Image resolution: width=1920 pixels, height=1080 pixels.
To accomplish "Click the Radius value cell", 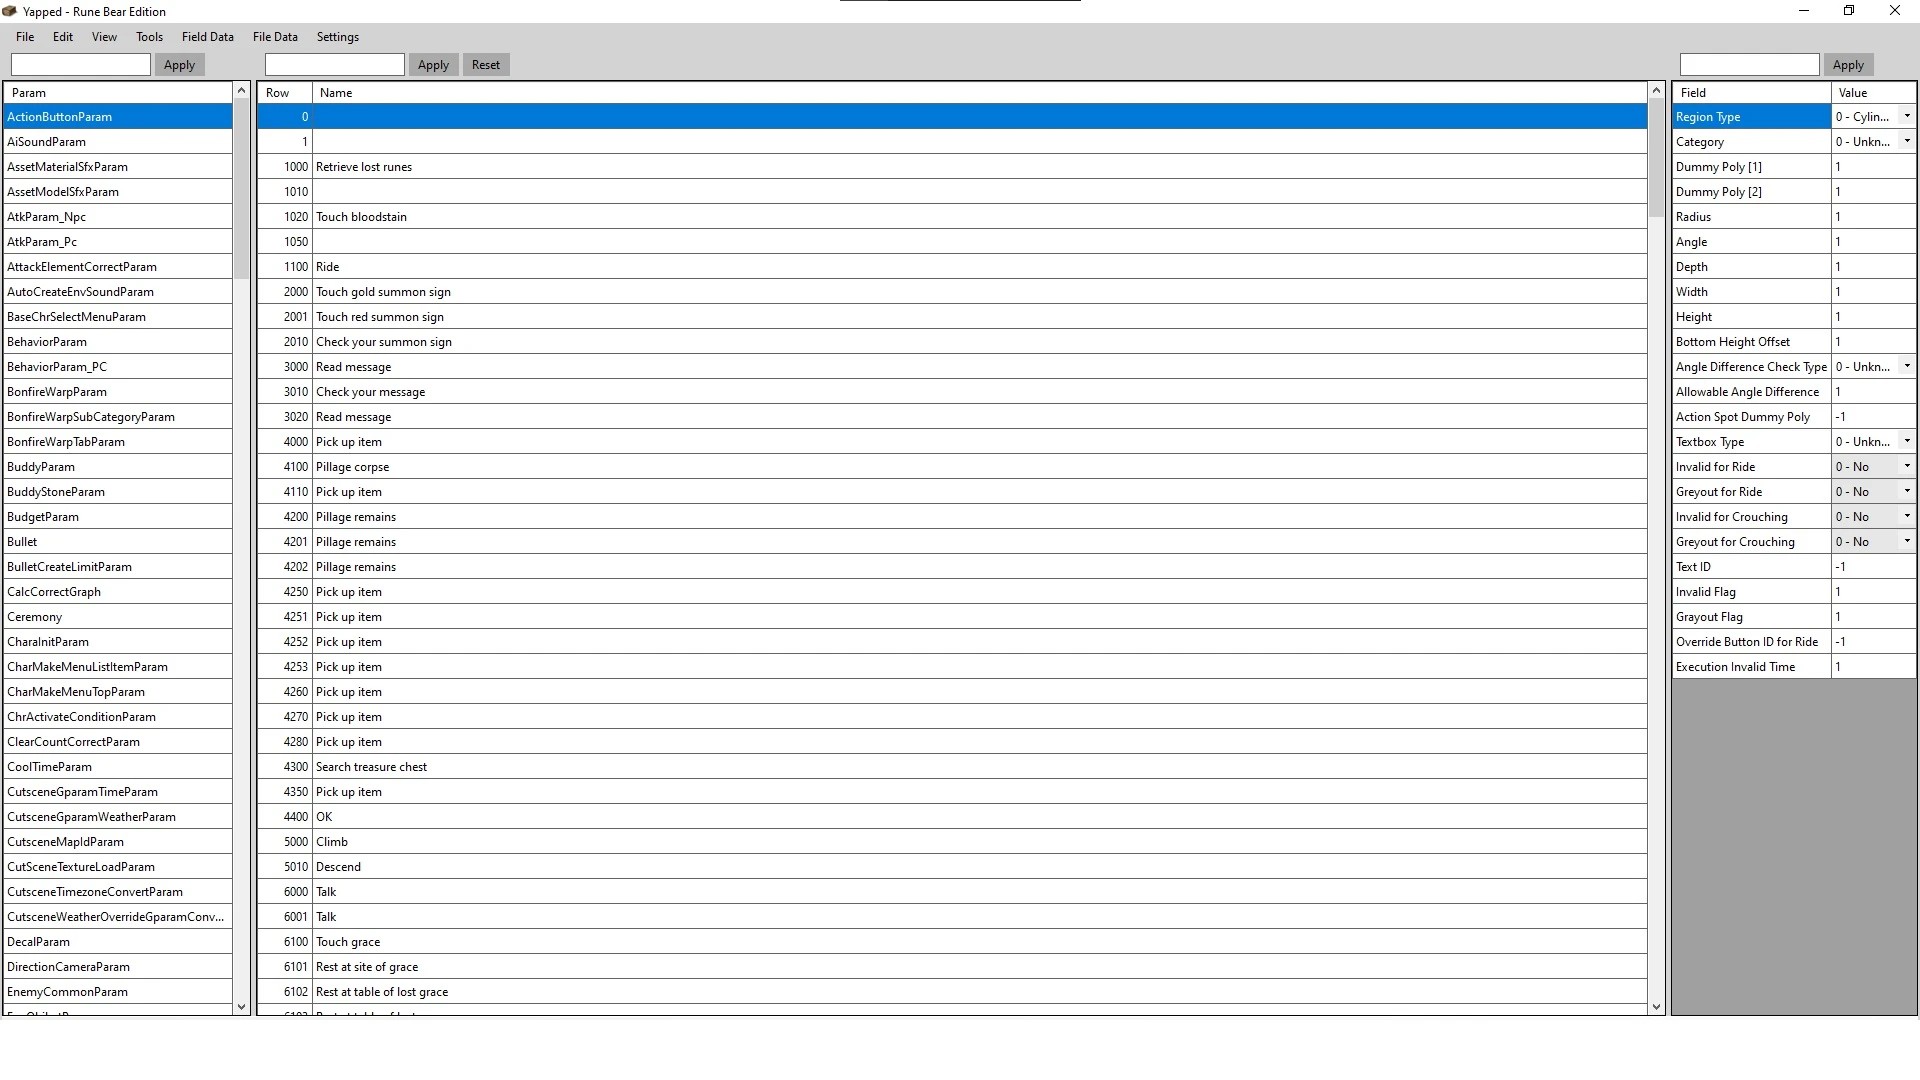I will pyautogui.click(x=1873, y=217).
